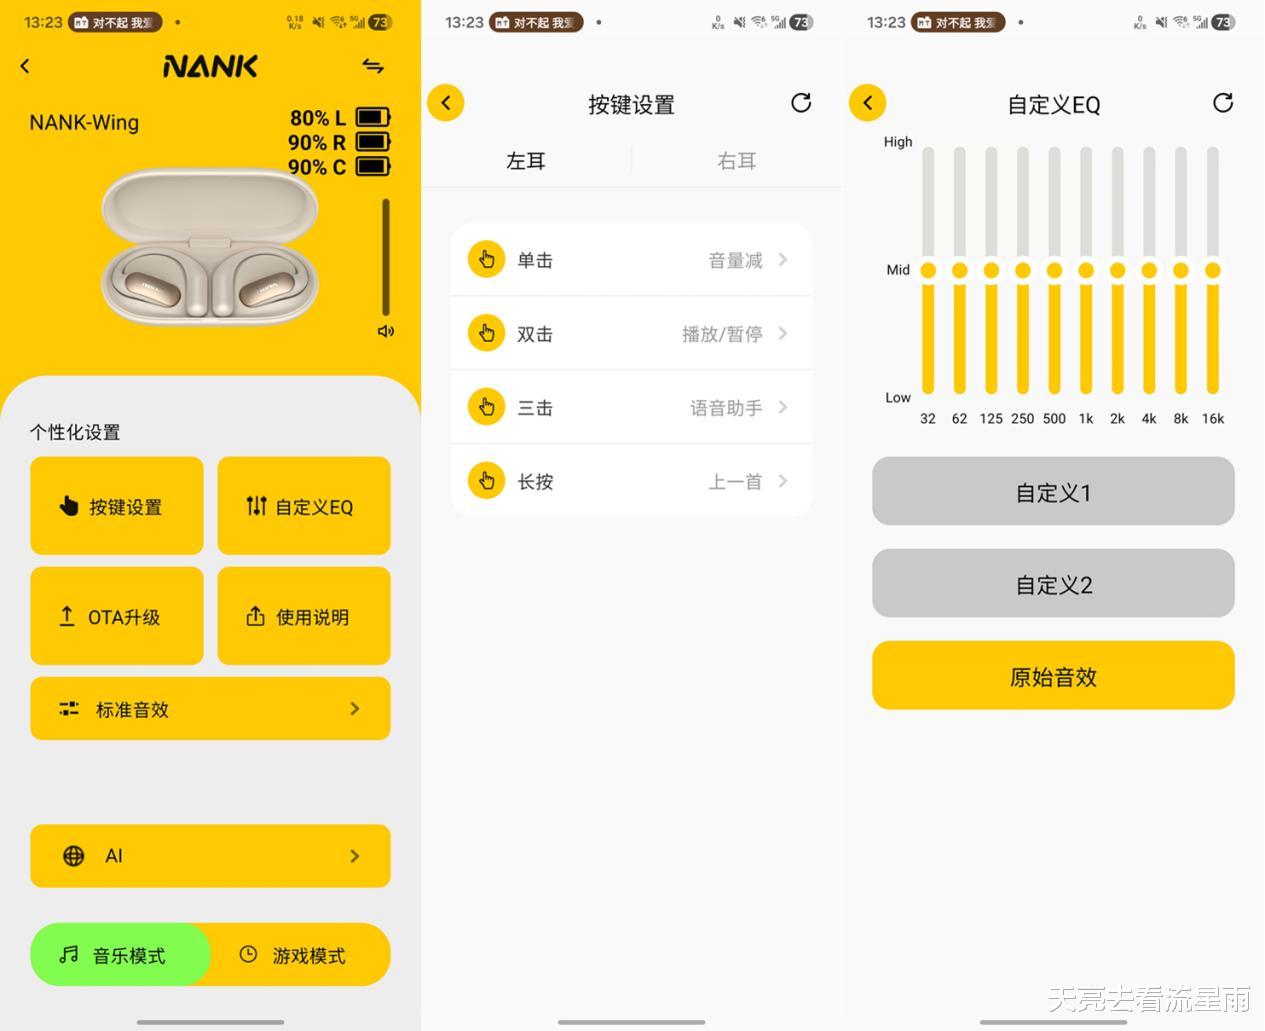Tap the gesture icon in the 双击 row
Image resolution: width=1265 pixels, height=1031 pixels.
[486, 334]
